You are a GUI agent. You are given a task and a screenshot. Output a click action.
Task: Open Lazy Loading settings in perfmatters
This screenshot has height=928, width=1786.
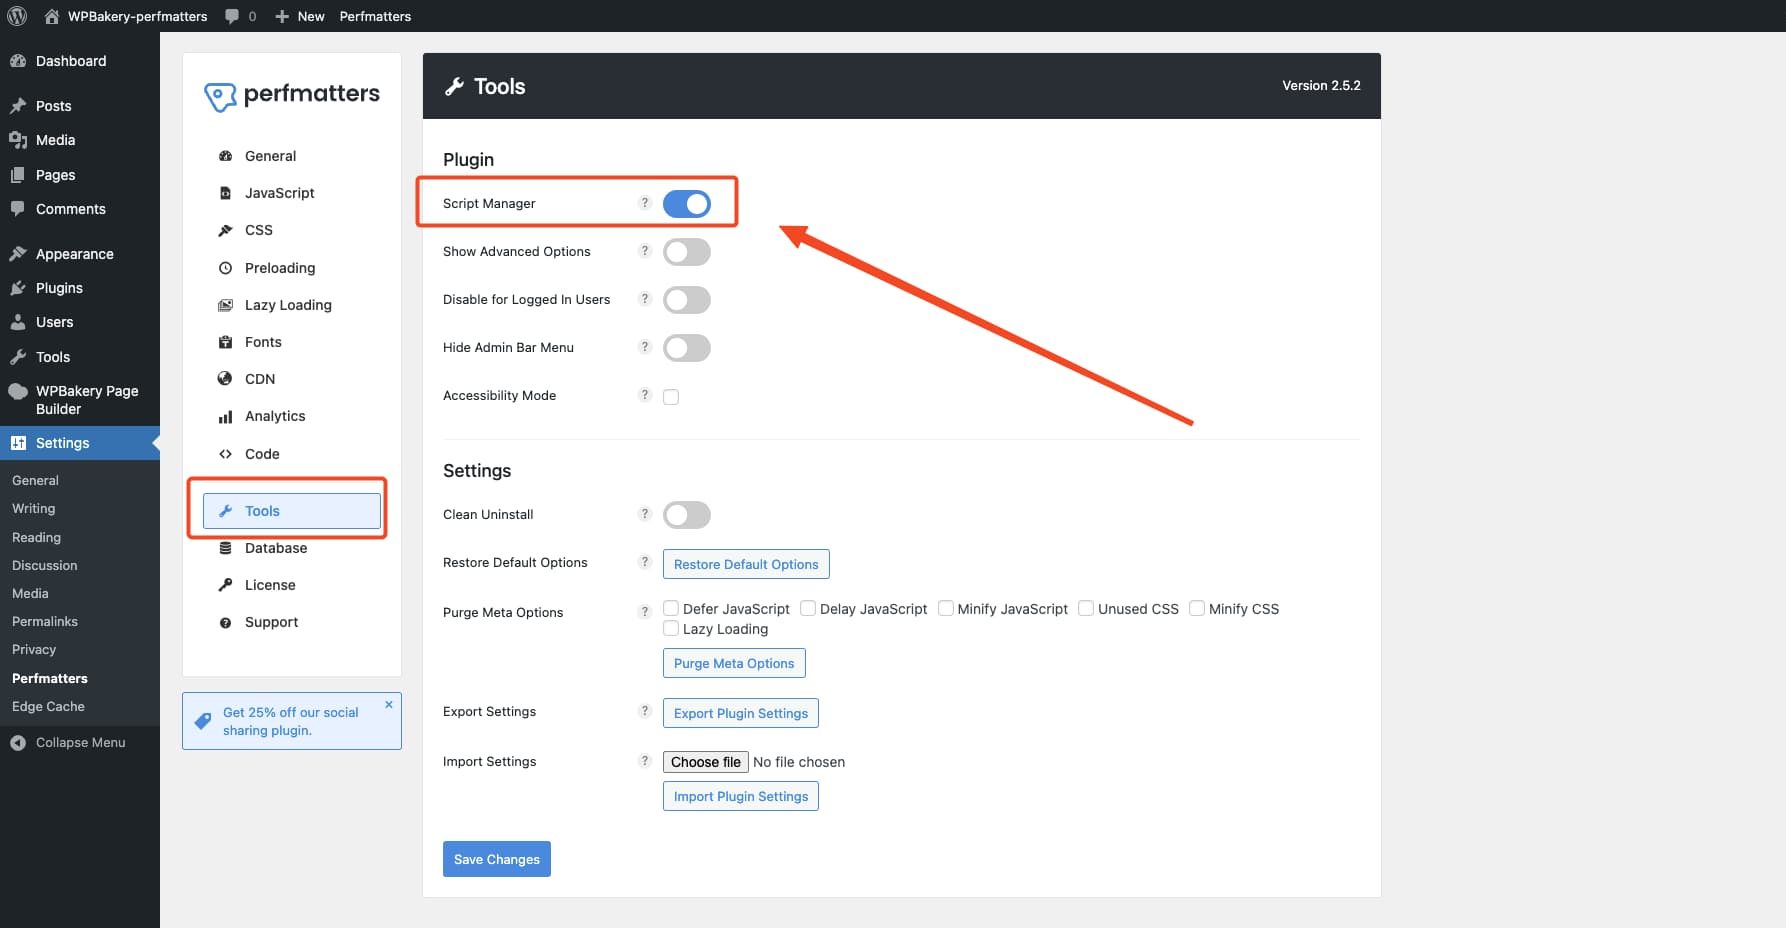click(x=288, y=304)
